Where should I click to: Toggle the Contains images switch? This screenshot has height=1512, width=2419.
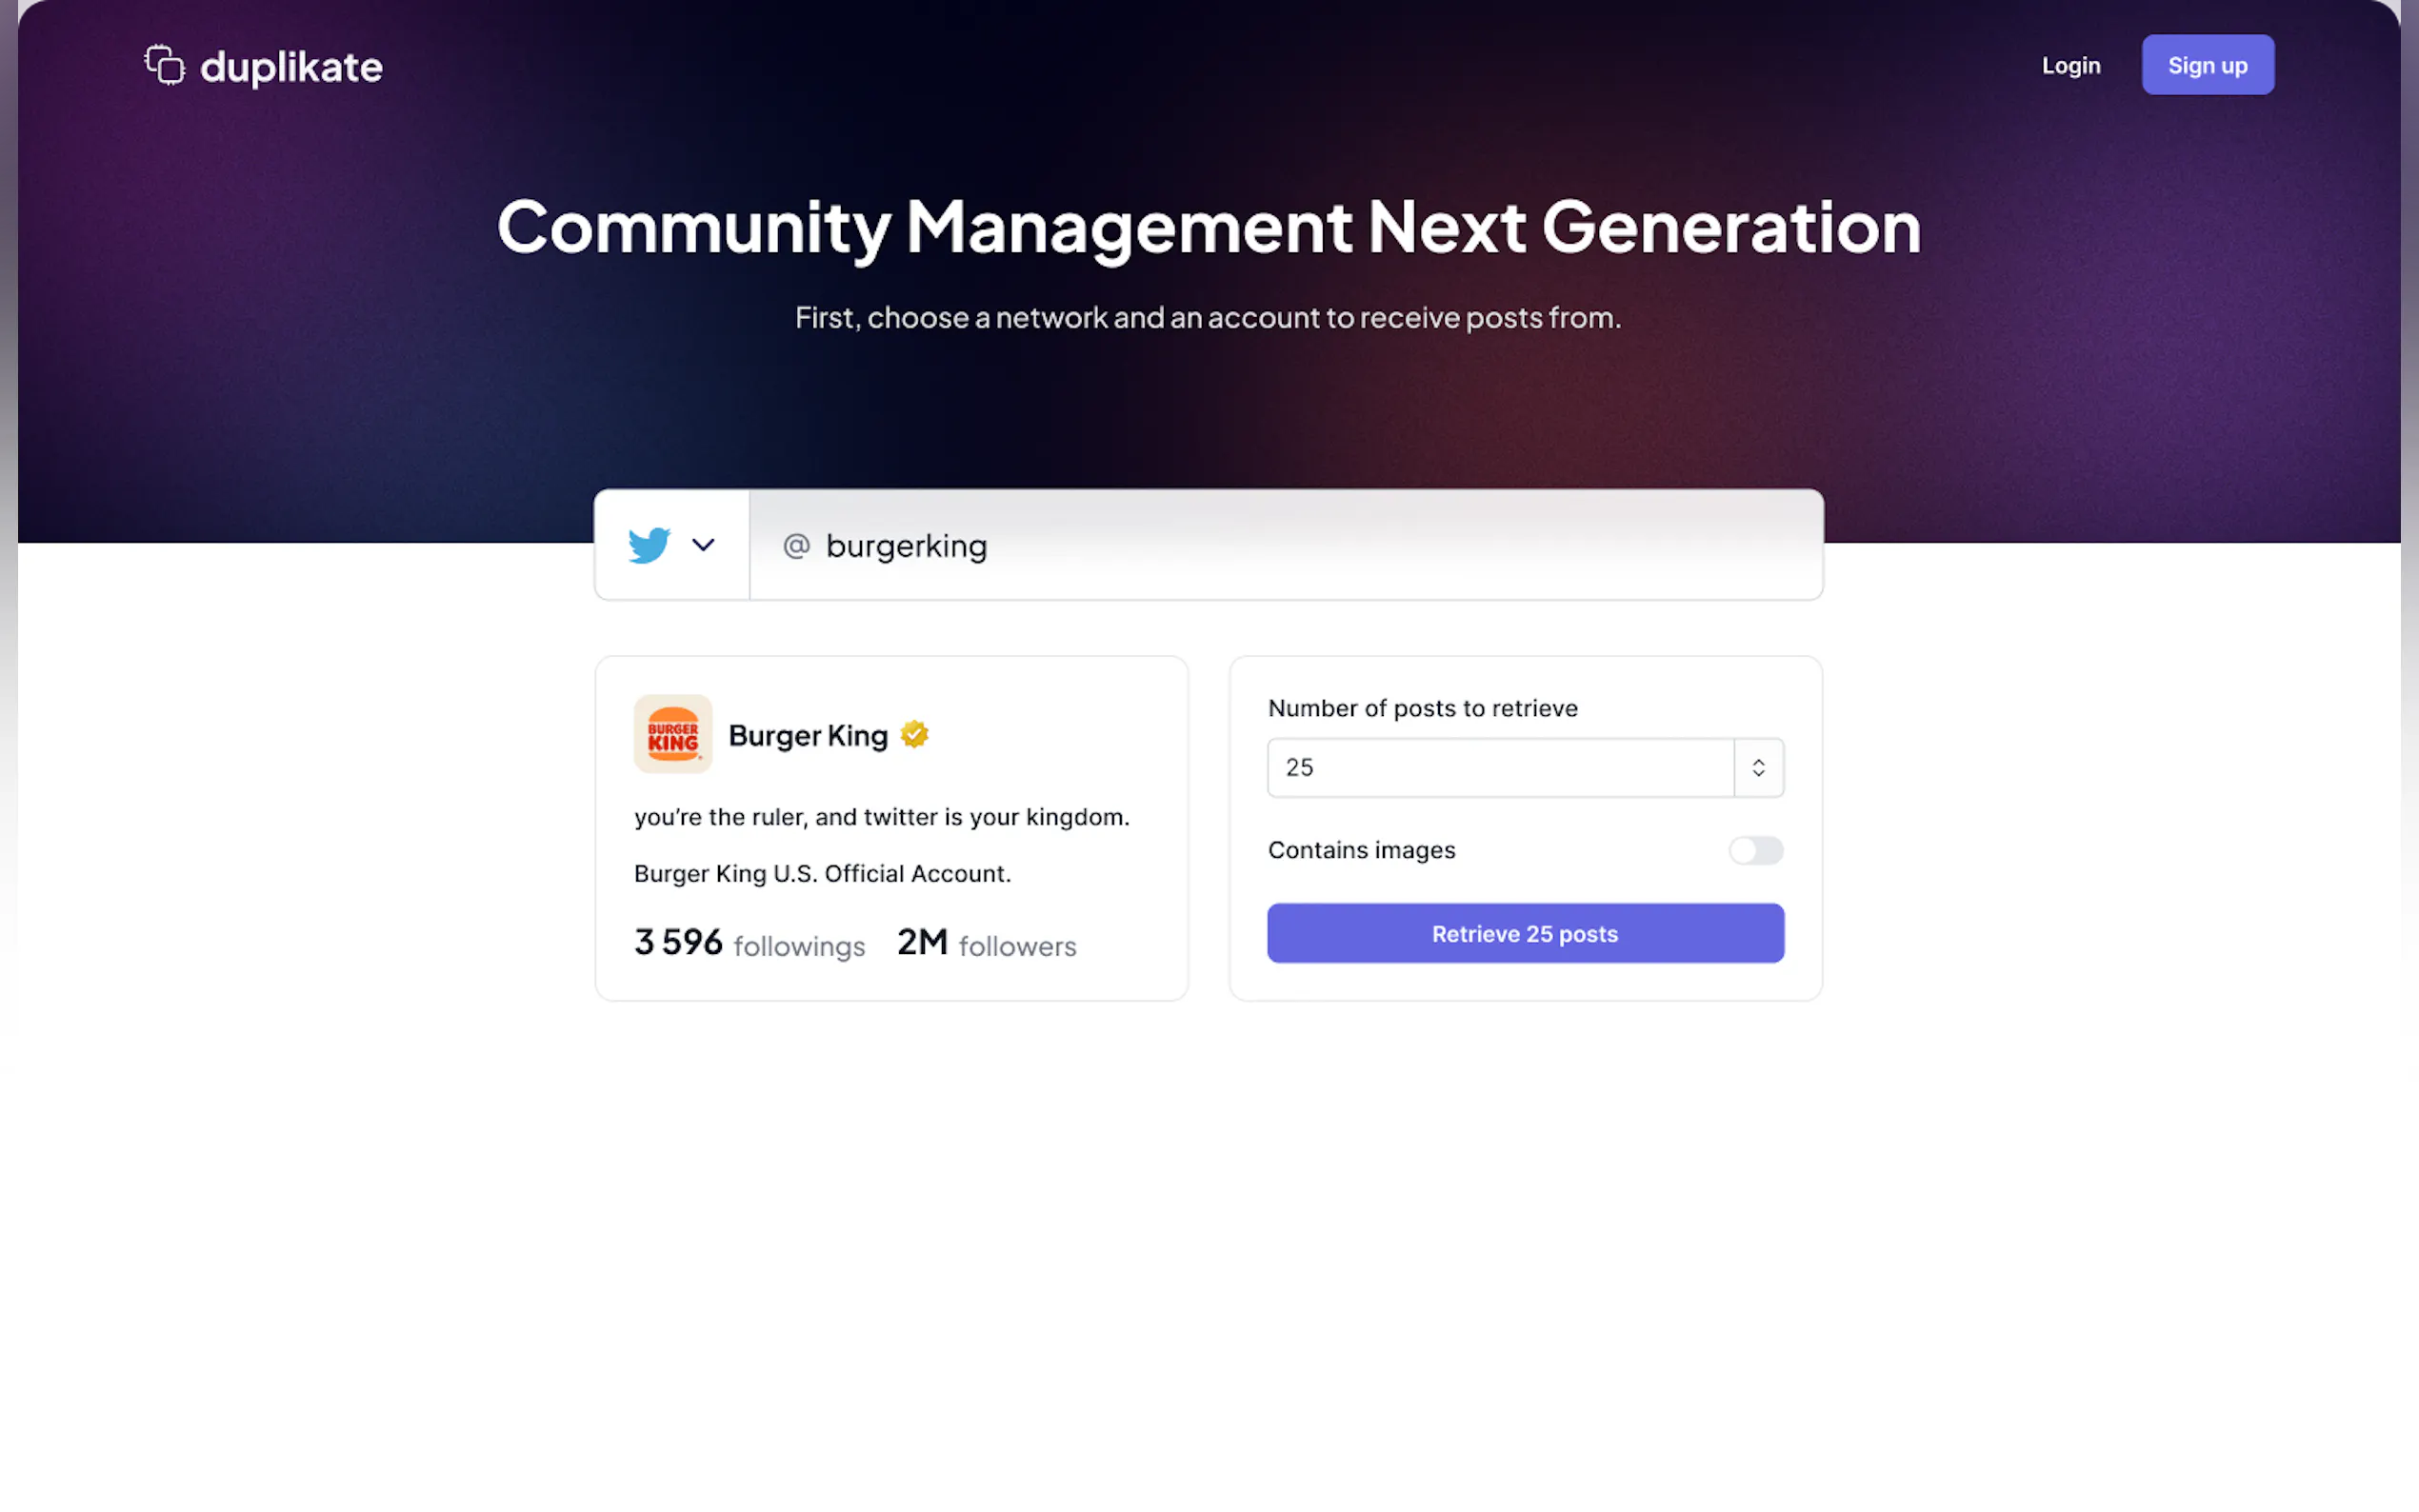click(x=1756, y=850)
